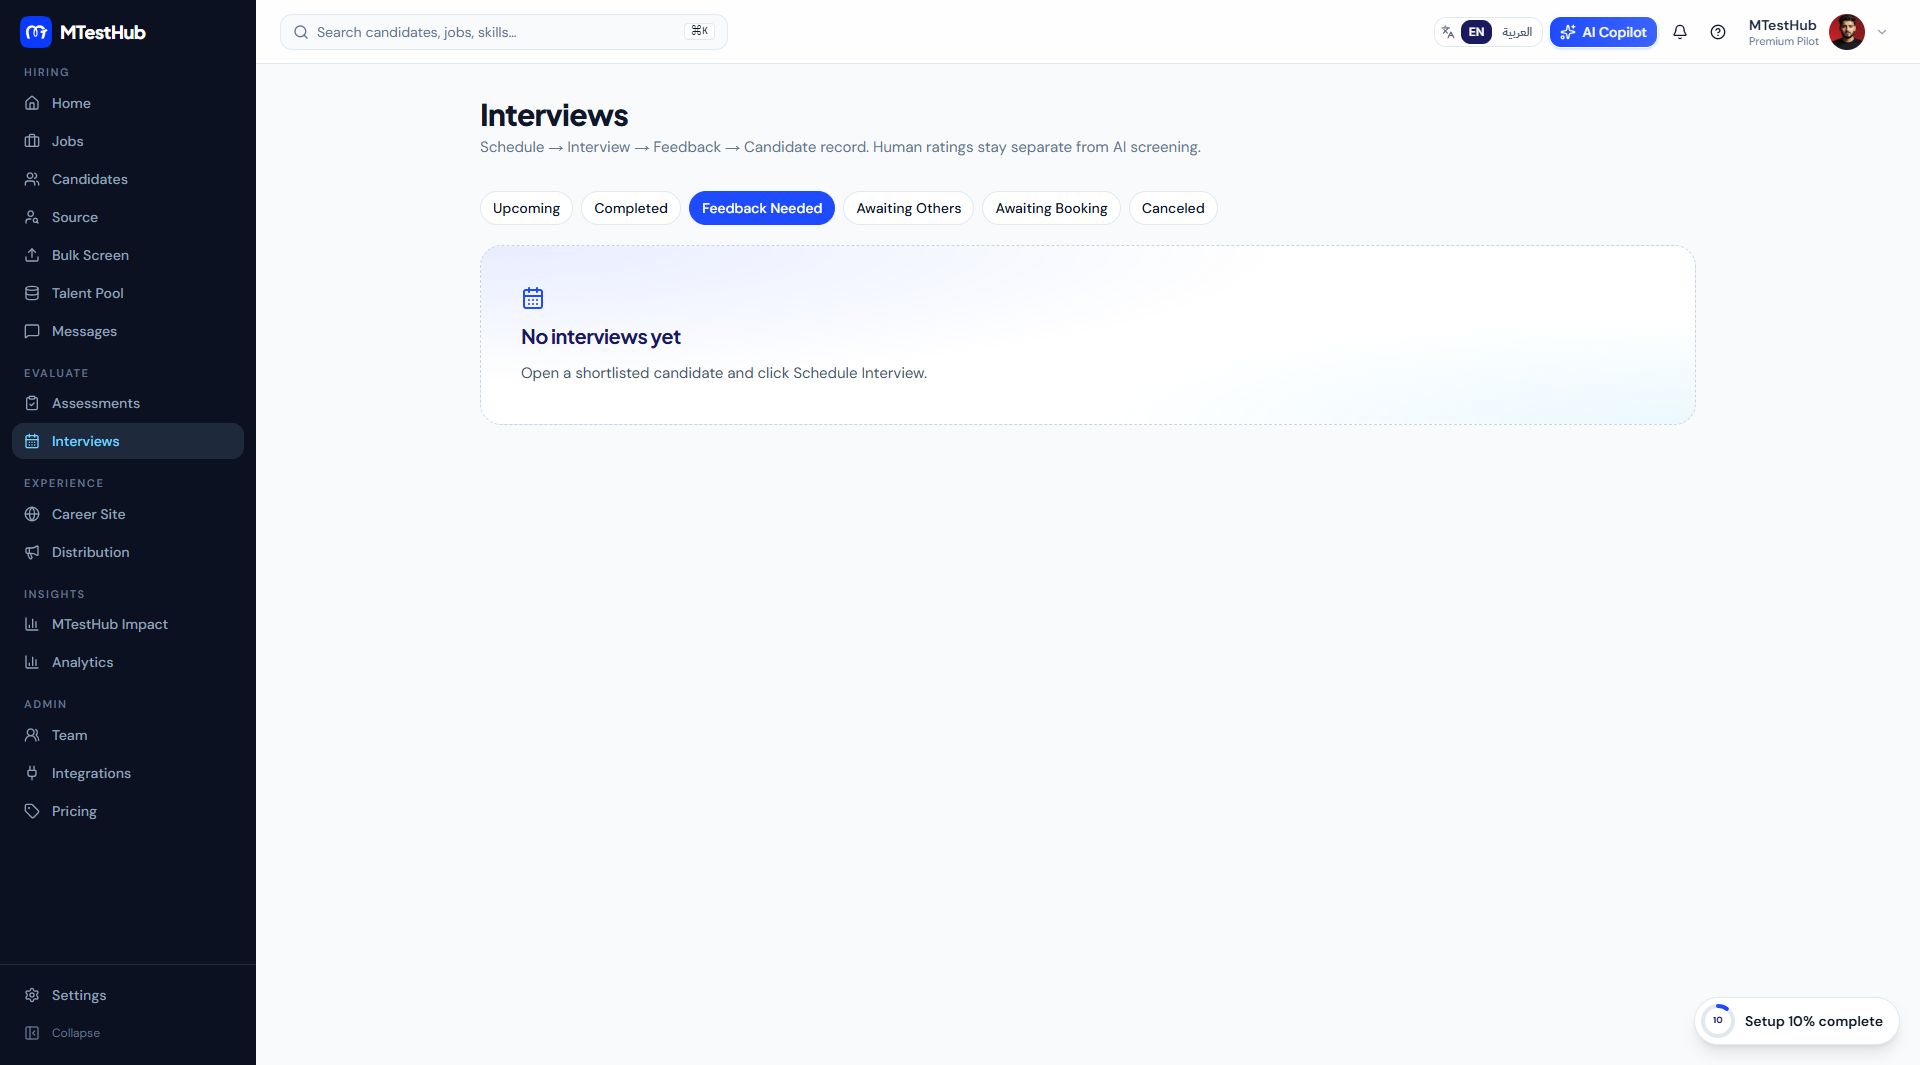The width and height of the screenshot is (1920, 1065).
Task: Open the Setup 10% complete widget
Action: (1797, 1021)
